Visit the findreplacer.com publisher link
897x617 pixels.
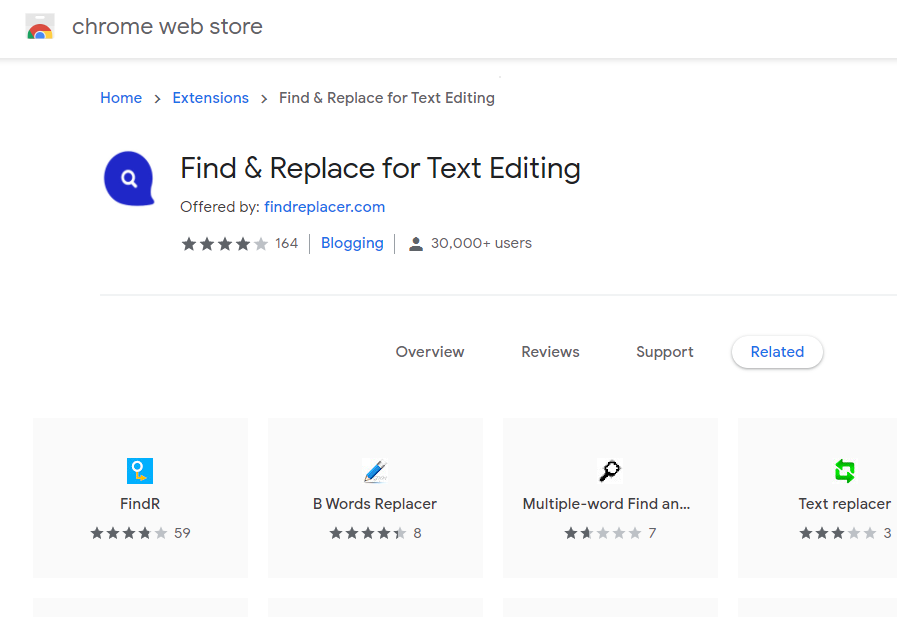324,207
